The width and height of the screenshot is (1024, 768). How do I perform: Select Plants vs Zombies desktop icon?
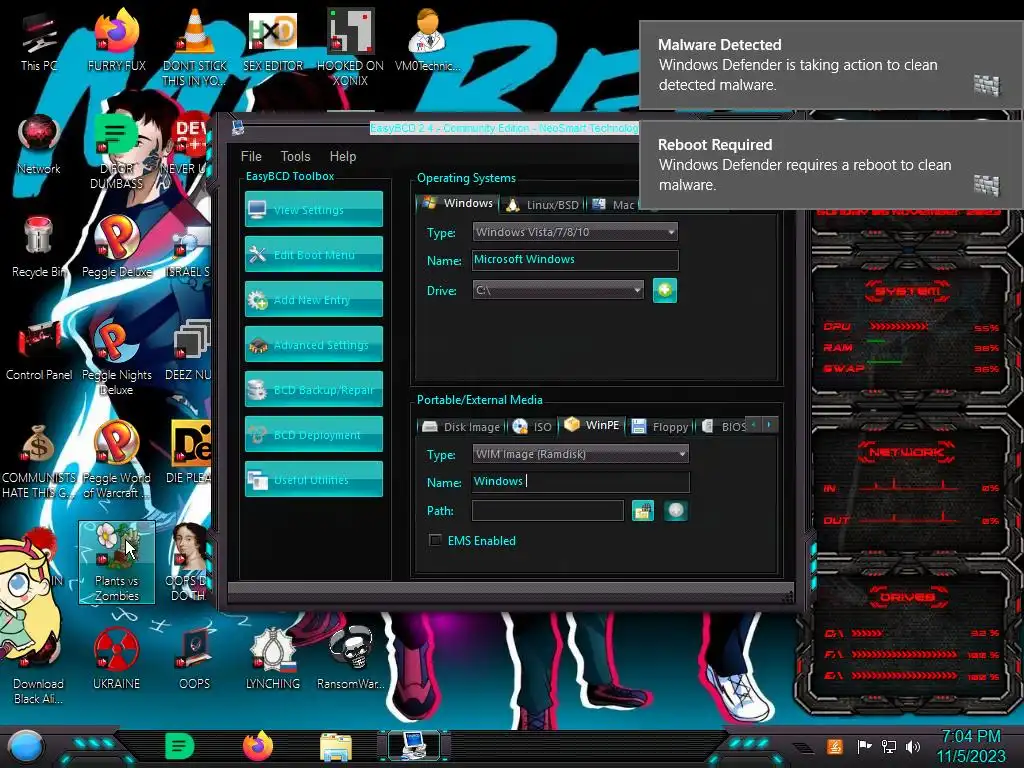pos(117,562)
